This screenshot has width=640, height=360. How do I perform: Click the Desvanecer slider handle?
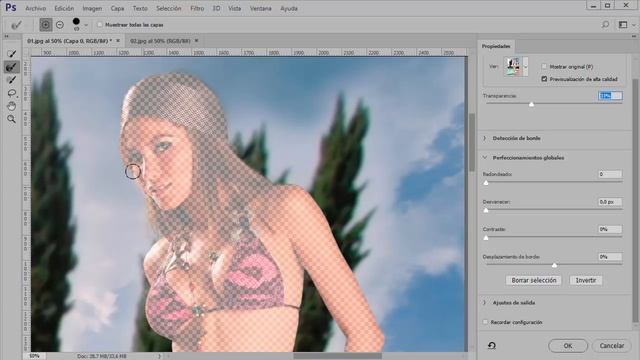[486, 210]
